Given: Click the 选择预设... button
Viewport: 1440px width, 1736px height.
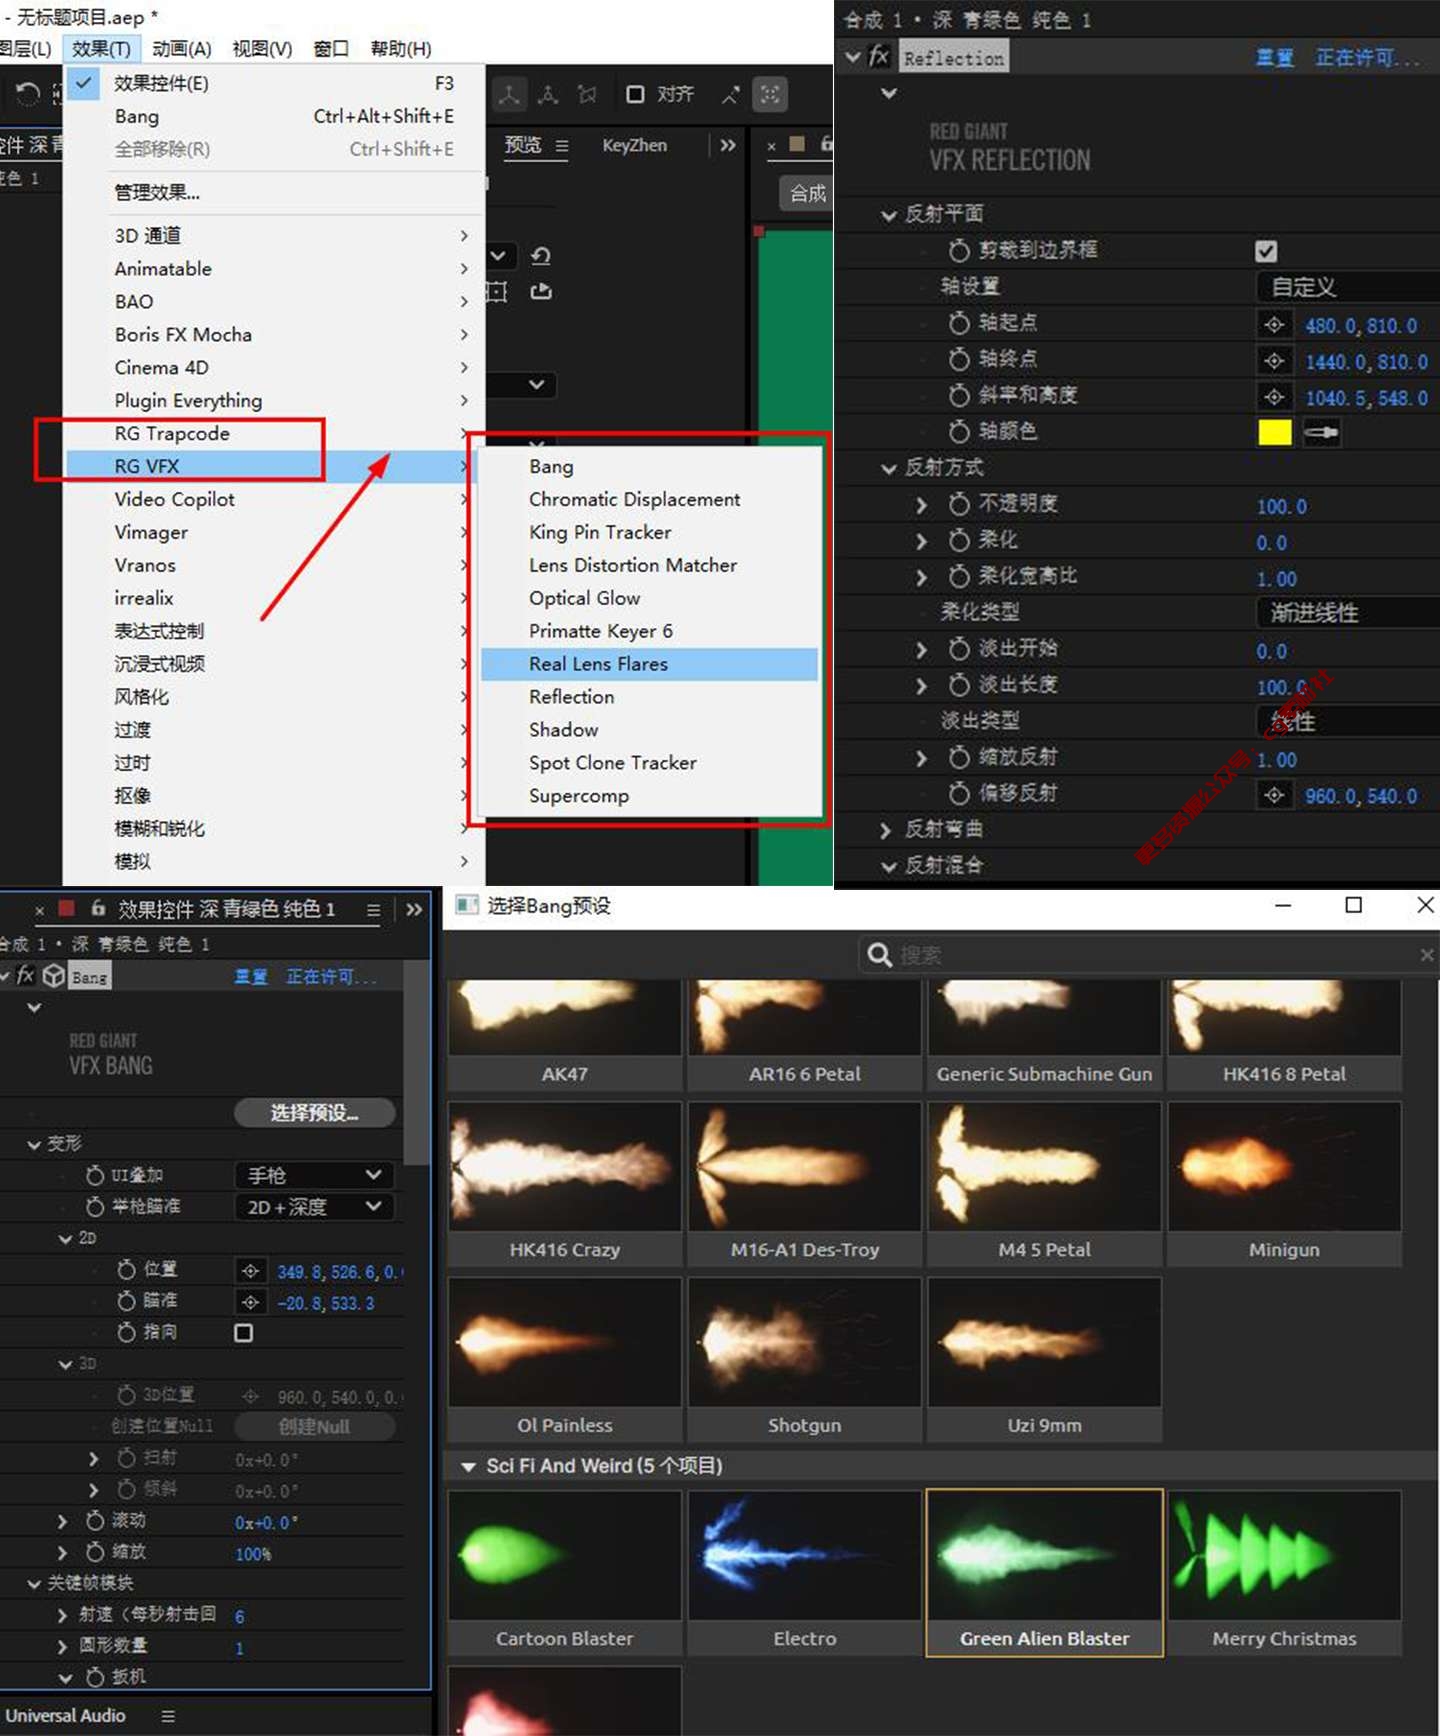Looking at the screenshot, I should tap(314, 1113).
